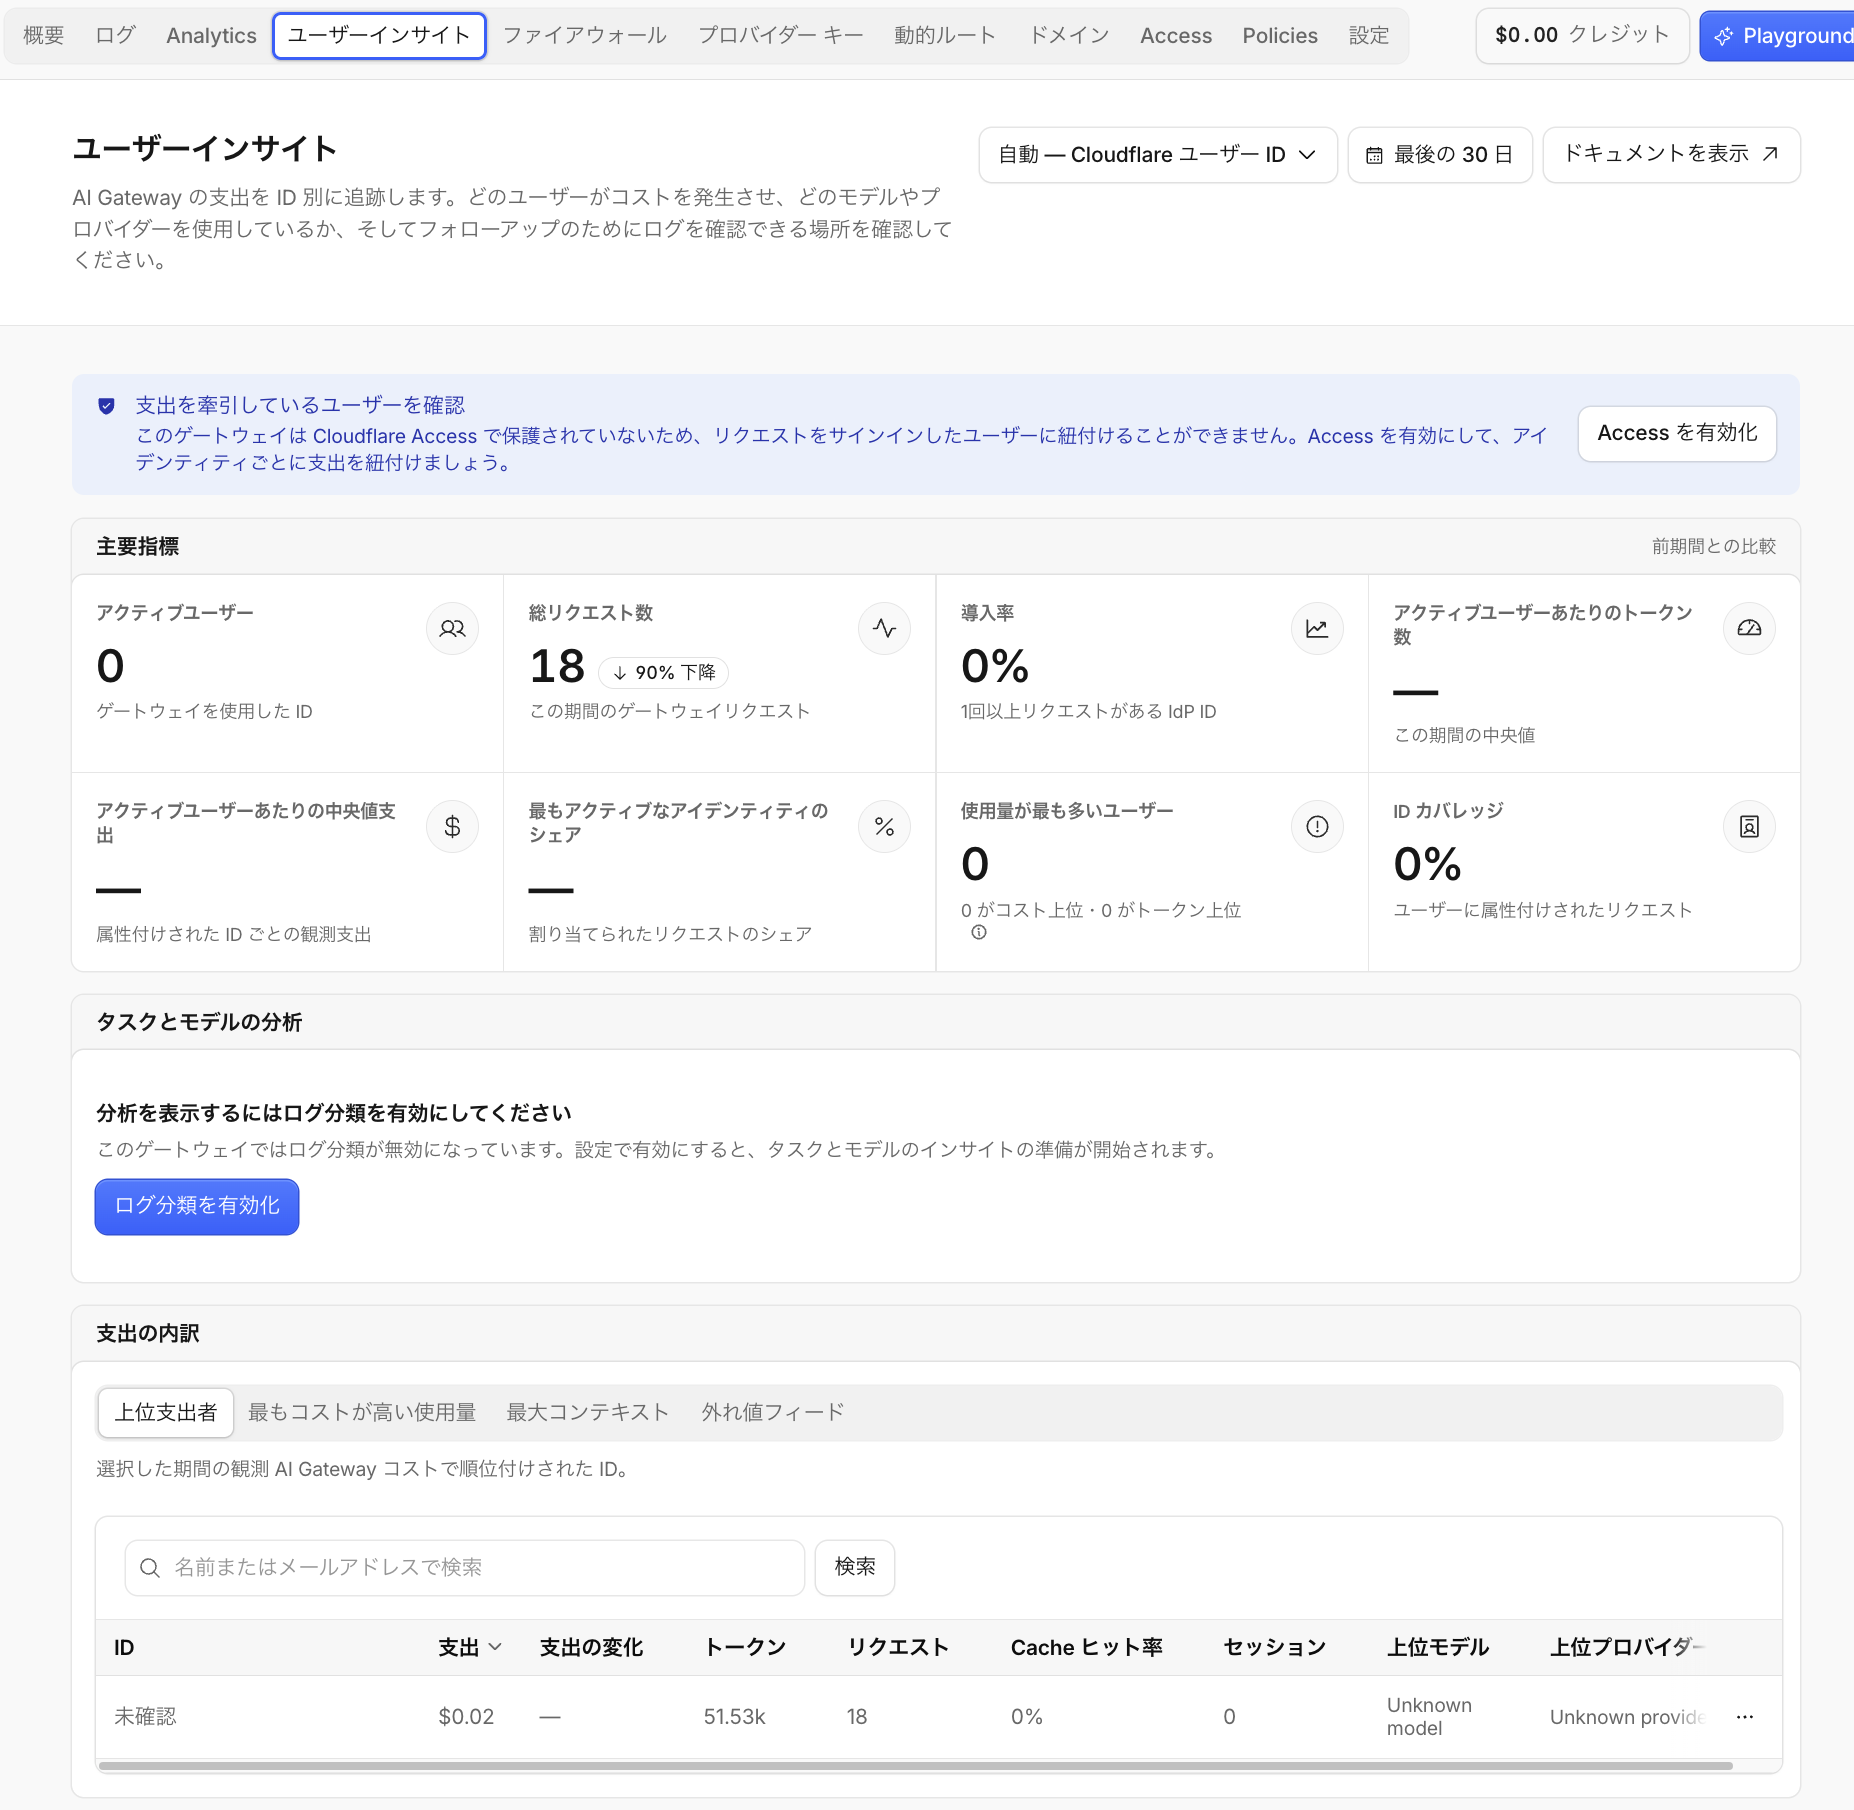1854x1810 pixels.
Task: Switch to 最大コンテキスト tab
Action: pyautogui.click(x=588, y=1413)
